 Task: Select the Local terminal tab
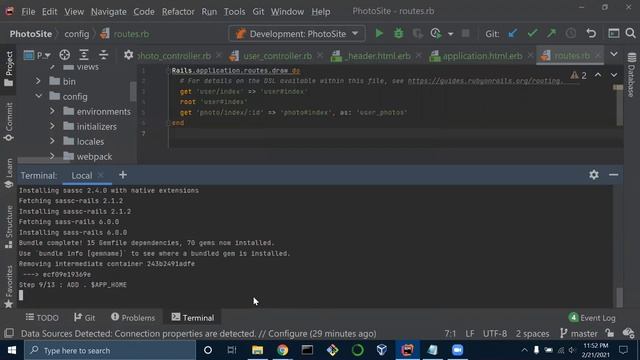[82, 175]
